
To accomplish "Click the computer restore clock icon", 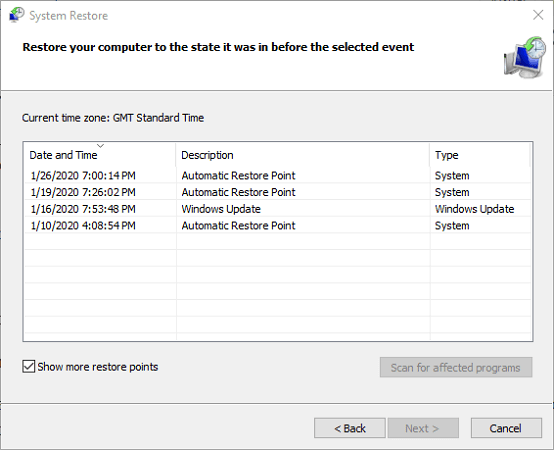I will coord(524,57).
